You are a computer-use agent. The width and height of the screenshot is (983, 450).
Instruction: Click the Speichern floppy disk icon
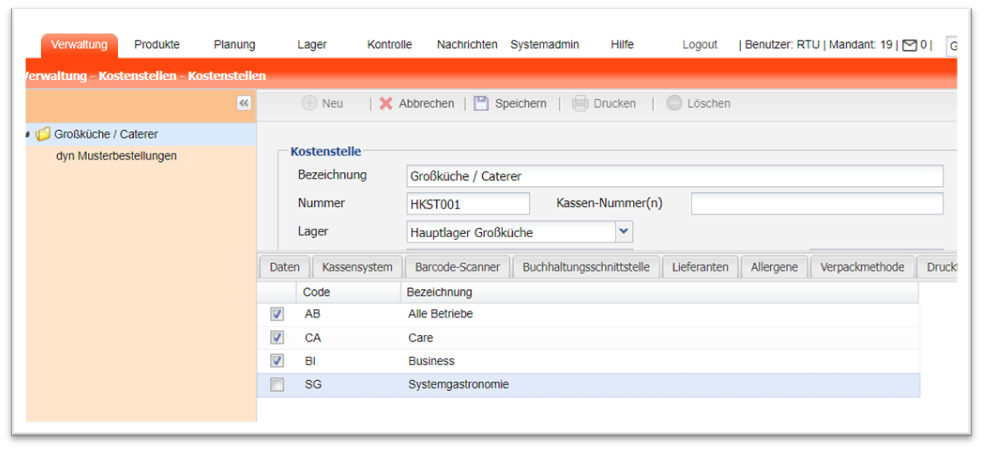click(x=481, y=103)
